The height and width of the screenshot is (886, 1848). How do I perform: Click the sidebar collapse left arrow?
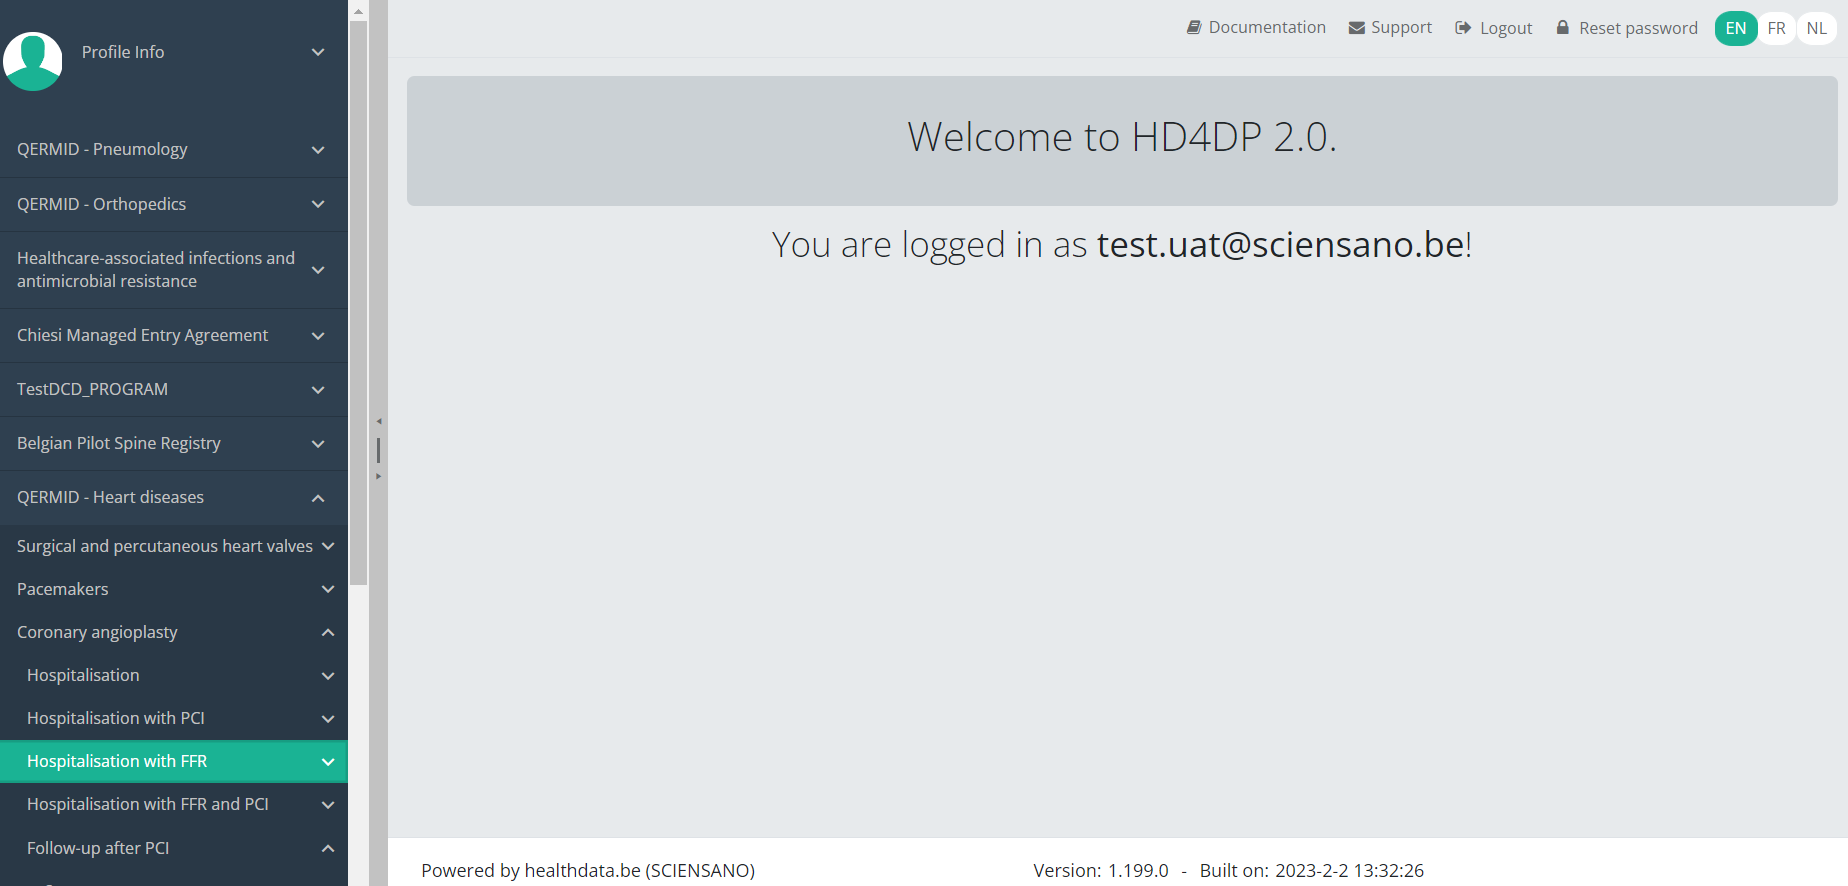click(379, 421)
